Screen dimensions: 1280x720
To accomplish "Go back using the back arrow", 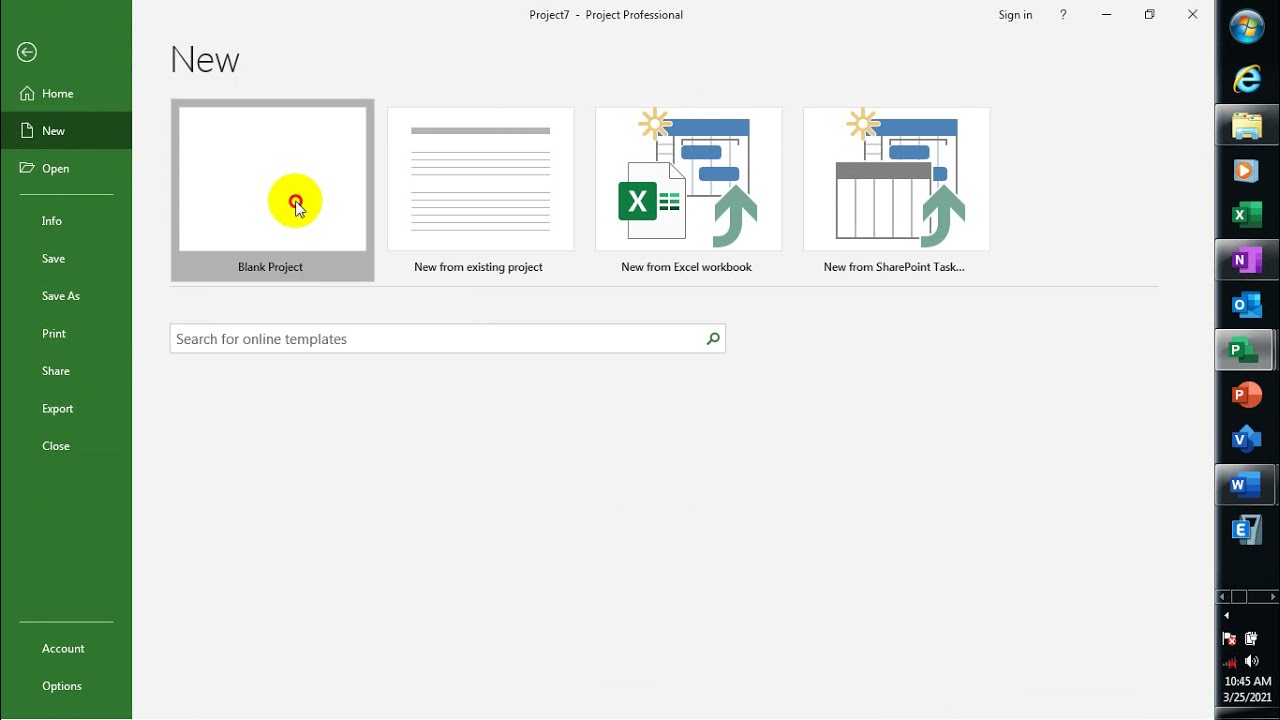I will pos(27,52).
